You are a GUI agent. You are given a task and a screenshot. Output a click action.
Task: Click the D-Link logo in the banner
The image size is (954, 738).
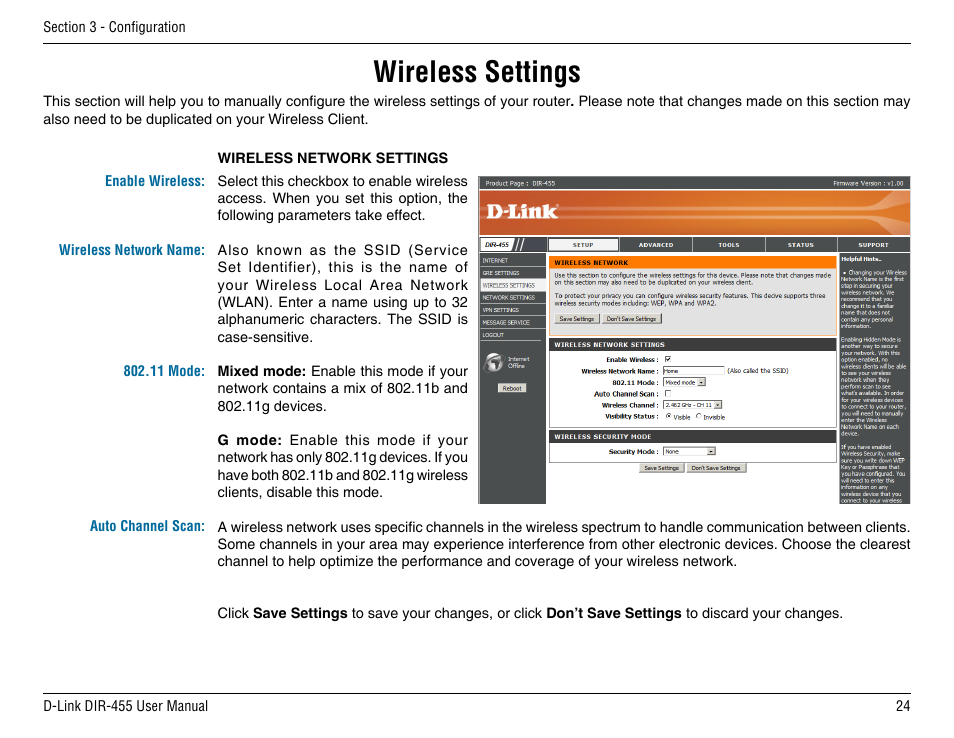click(x=522, y=211)
